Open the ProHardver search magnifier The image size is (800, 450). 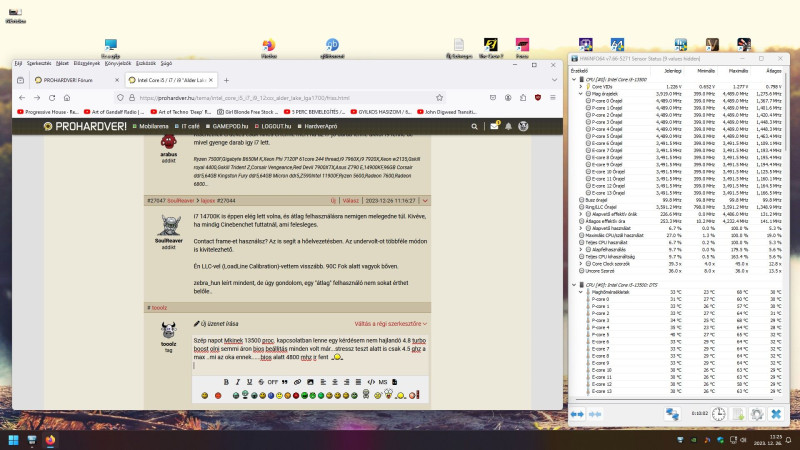(x=474, y=127)
